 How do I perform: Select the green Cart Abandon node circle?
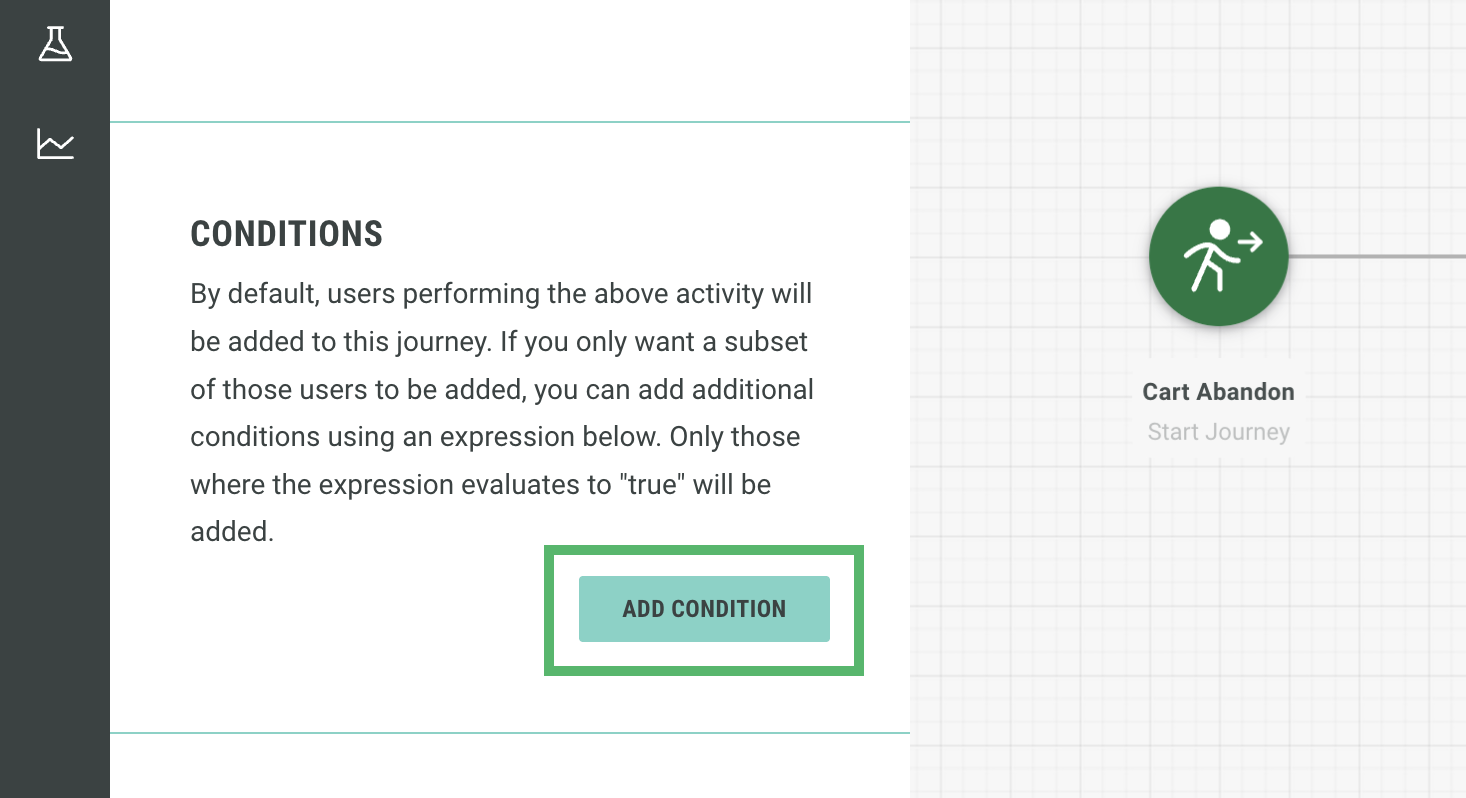click(1218, 256)
